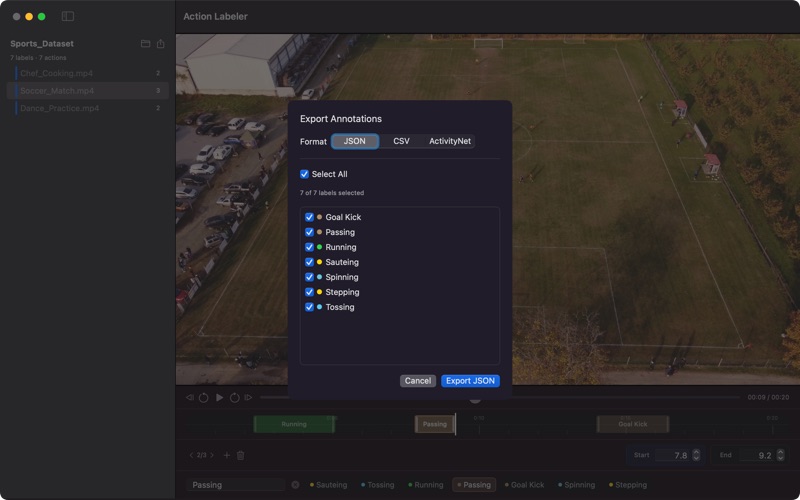Viewport: 800px width, 500px height.
Task: Click the End time value field
Action: [x=757, y=455]
